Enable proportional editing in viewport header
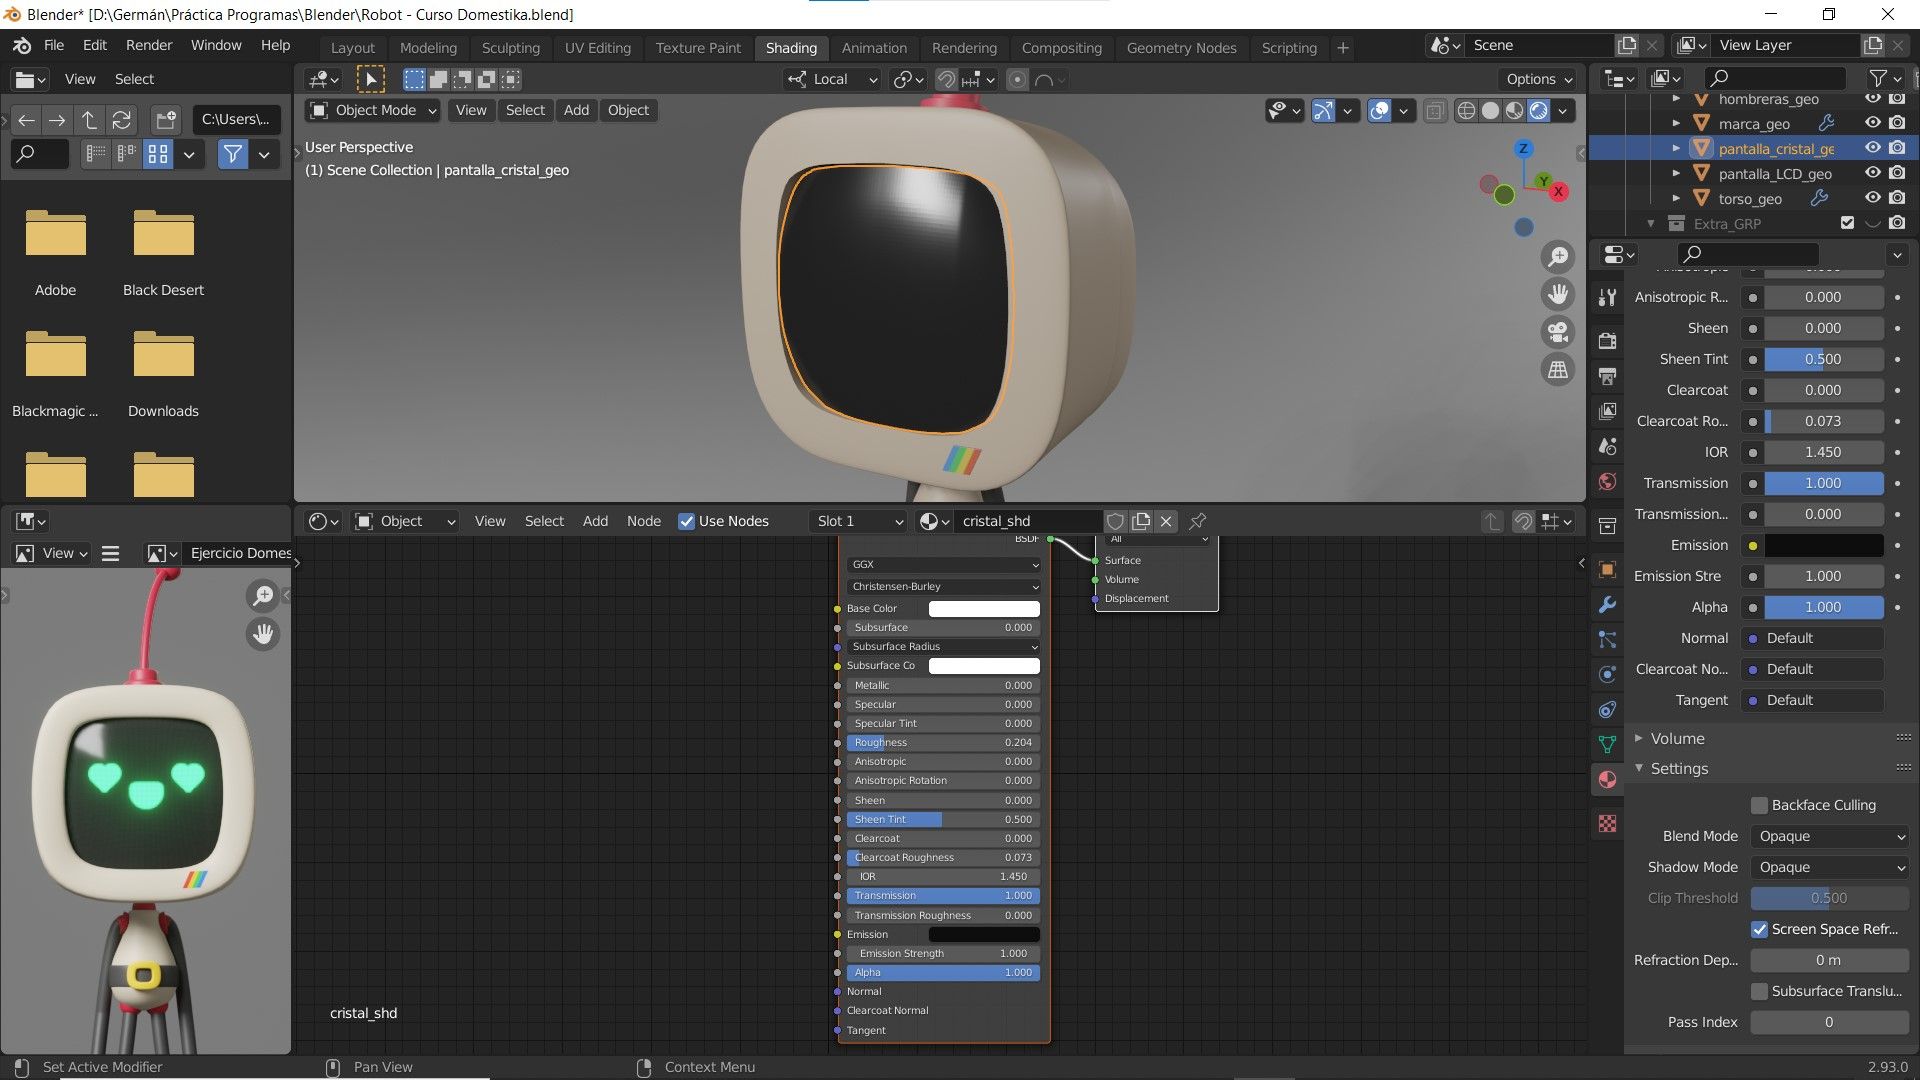 coord(1017,79)
